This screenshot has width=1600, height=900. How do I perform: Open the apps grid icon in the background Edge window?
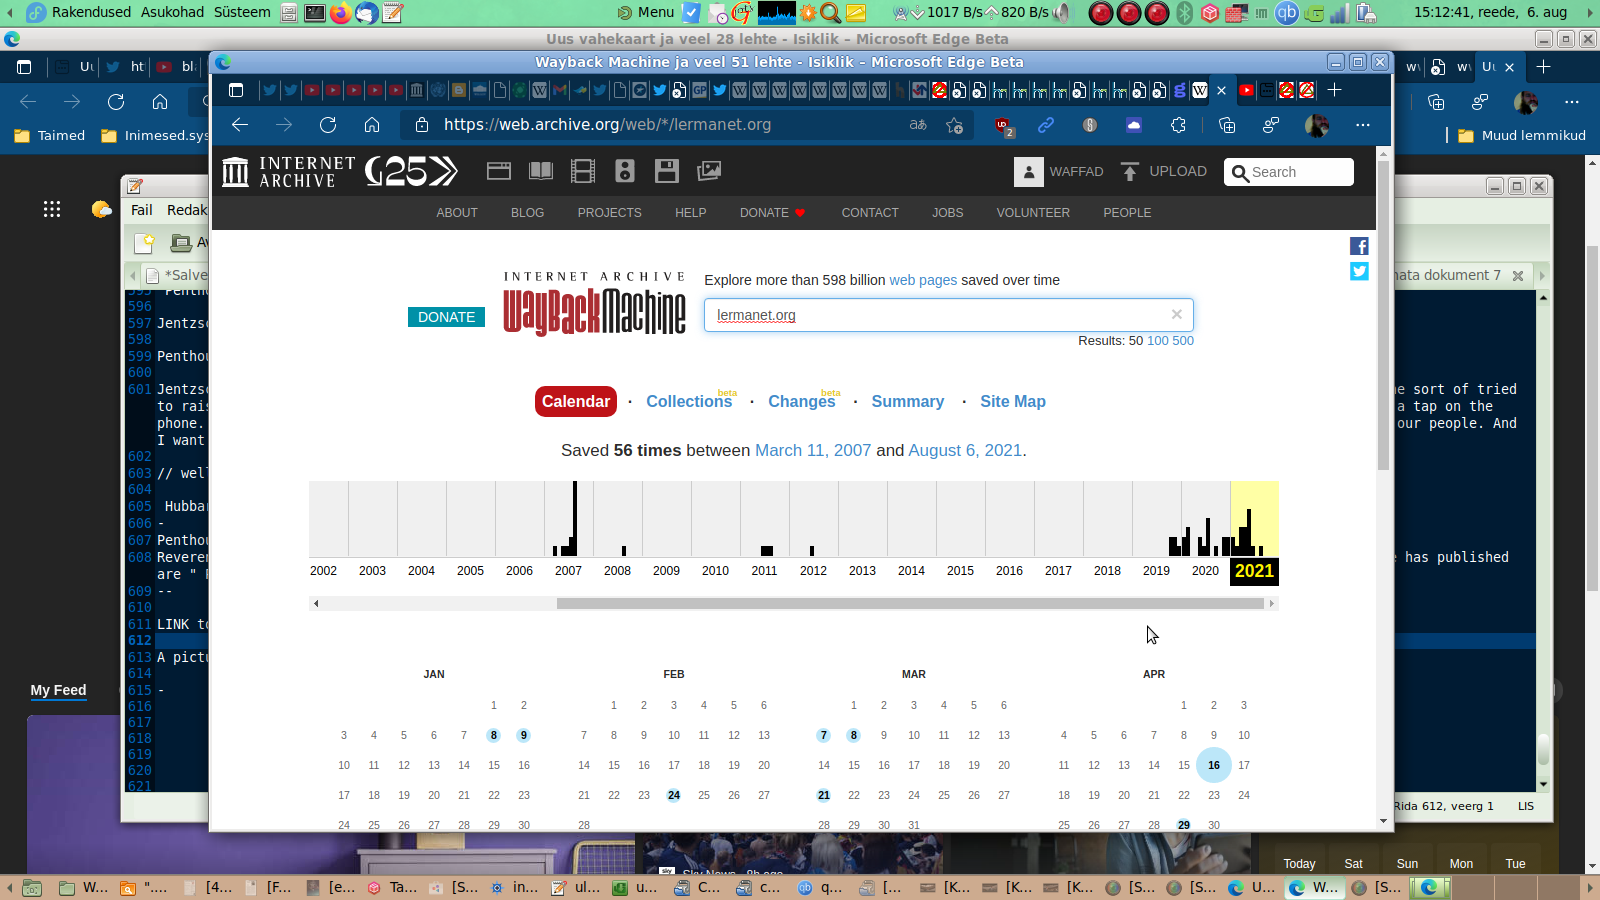click(52, 209)
